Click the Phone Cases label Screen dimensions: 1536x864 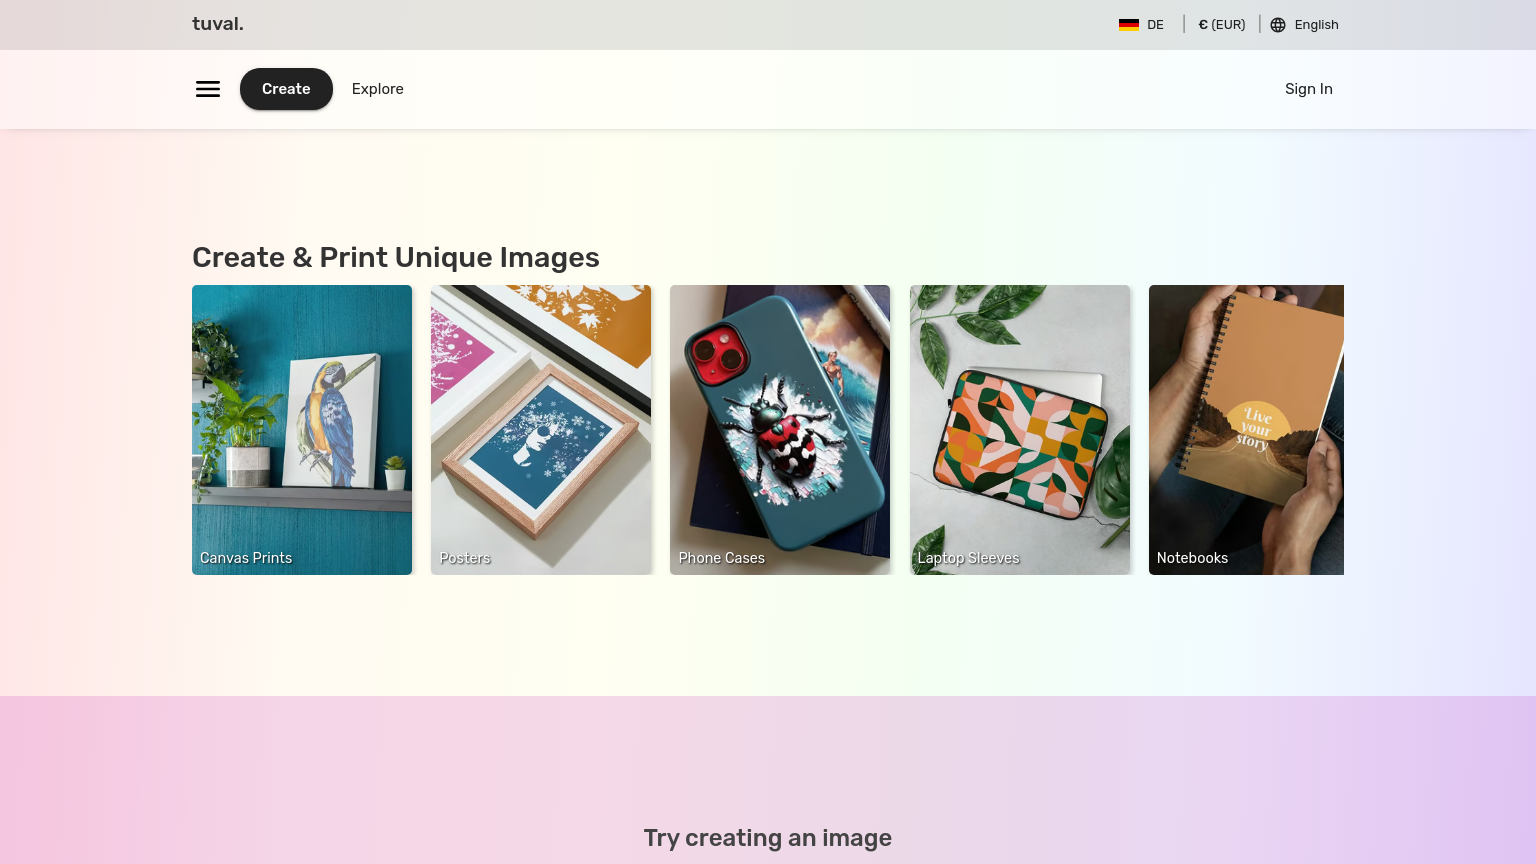tap(721, 558)
